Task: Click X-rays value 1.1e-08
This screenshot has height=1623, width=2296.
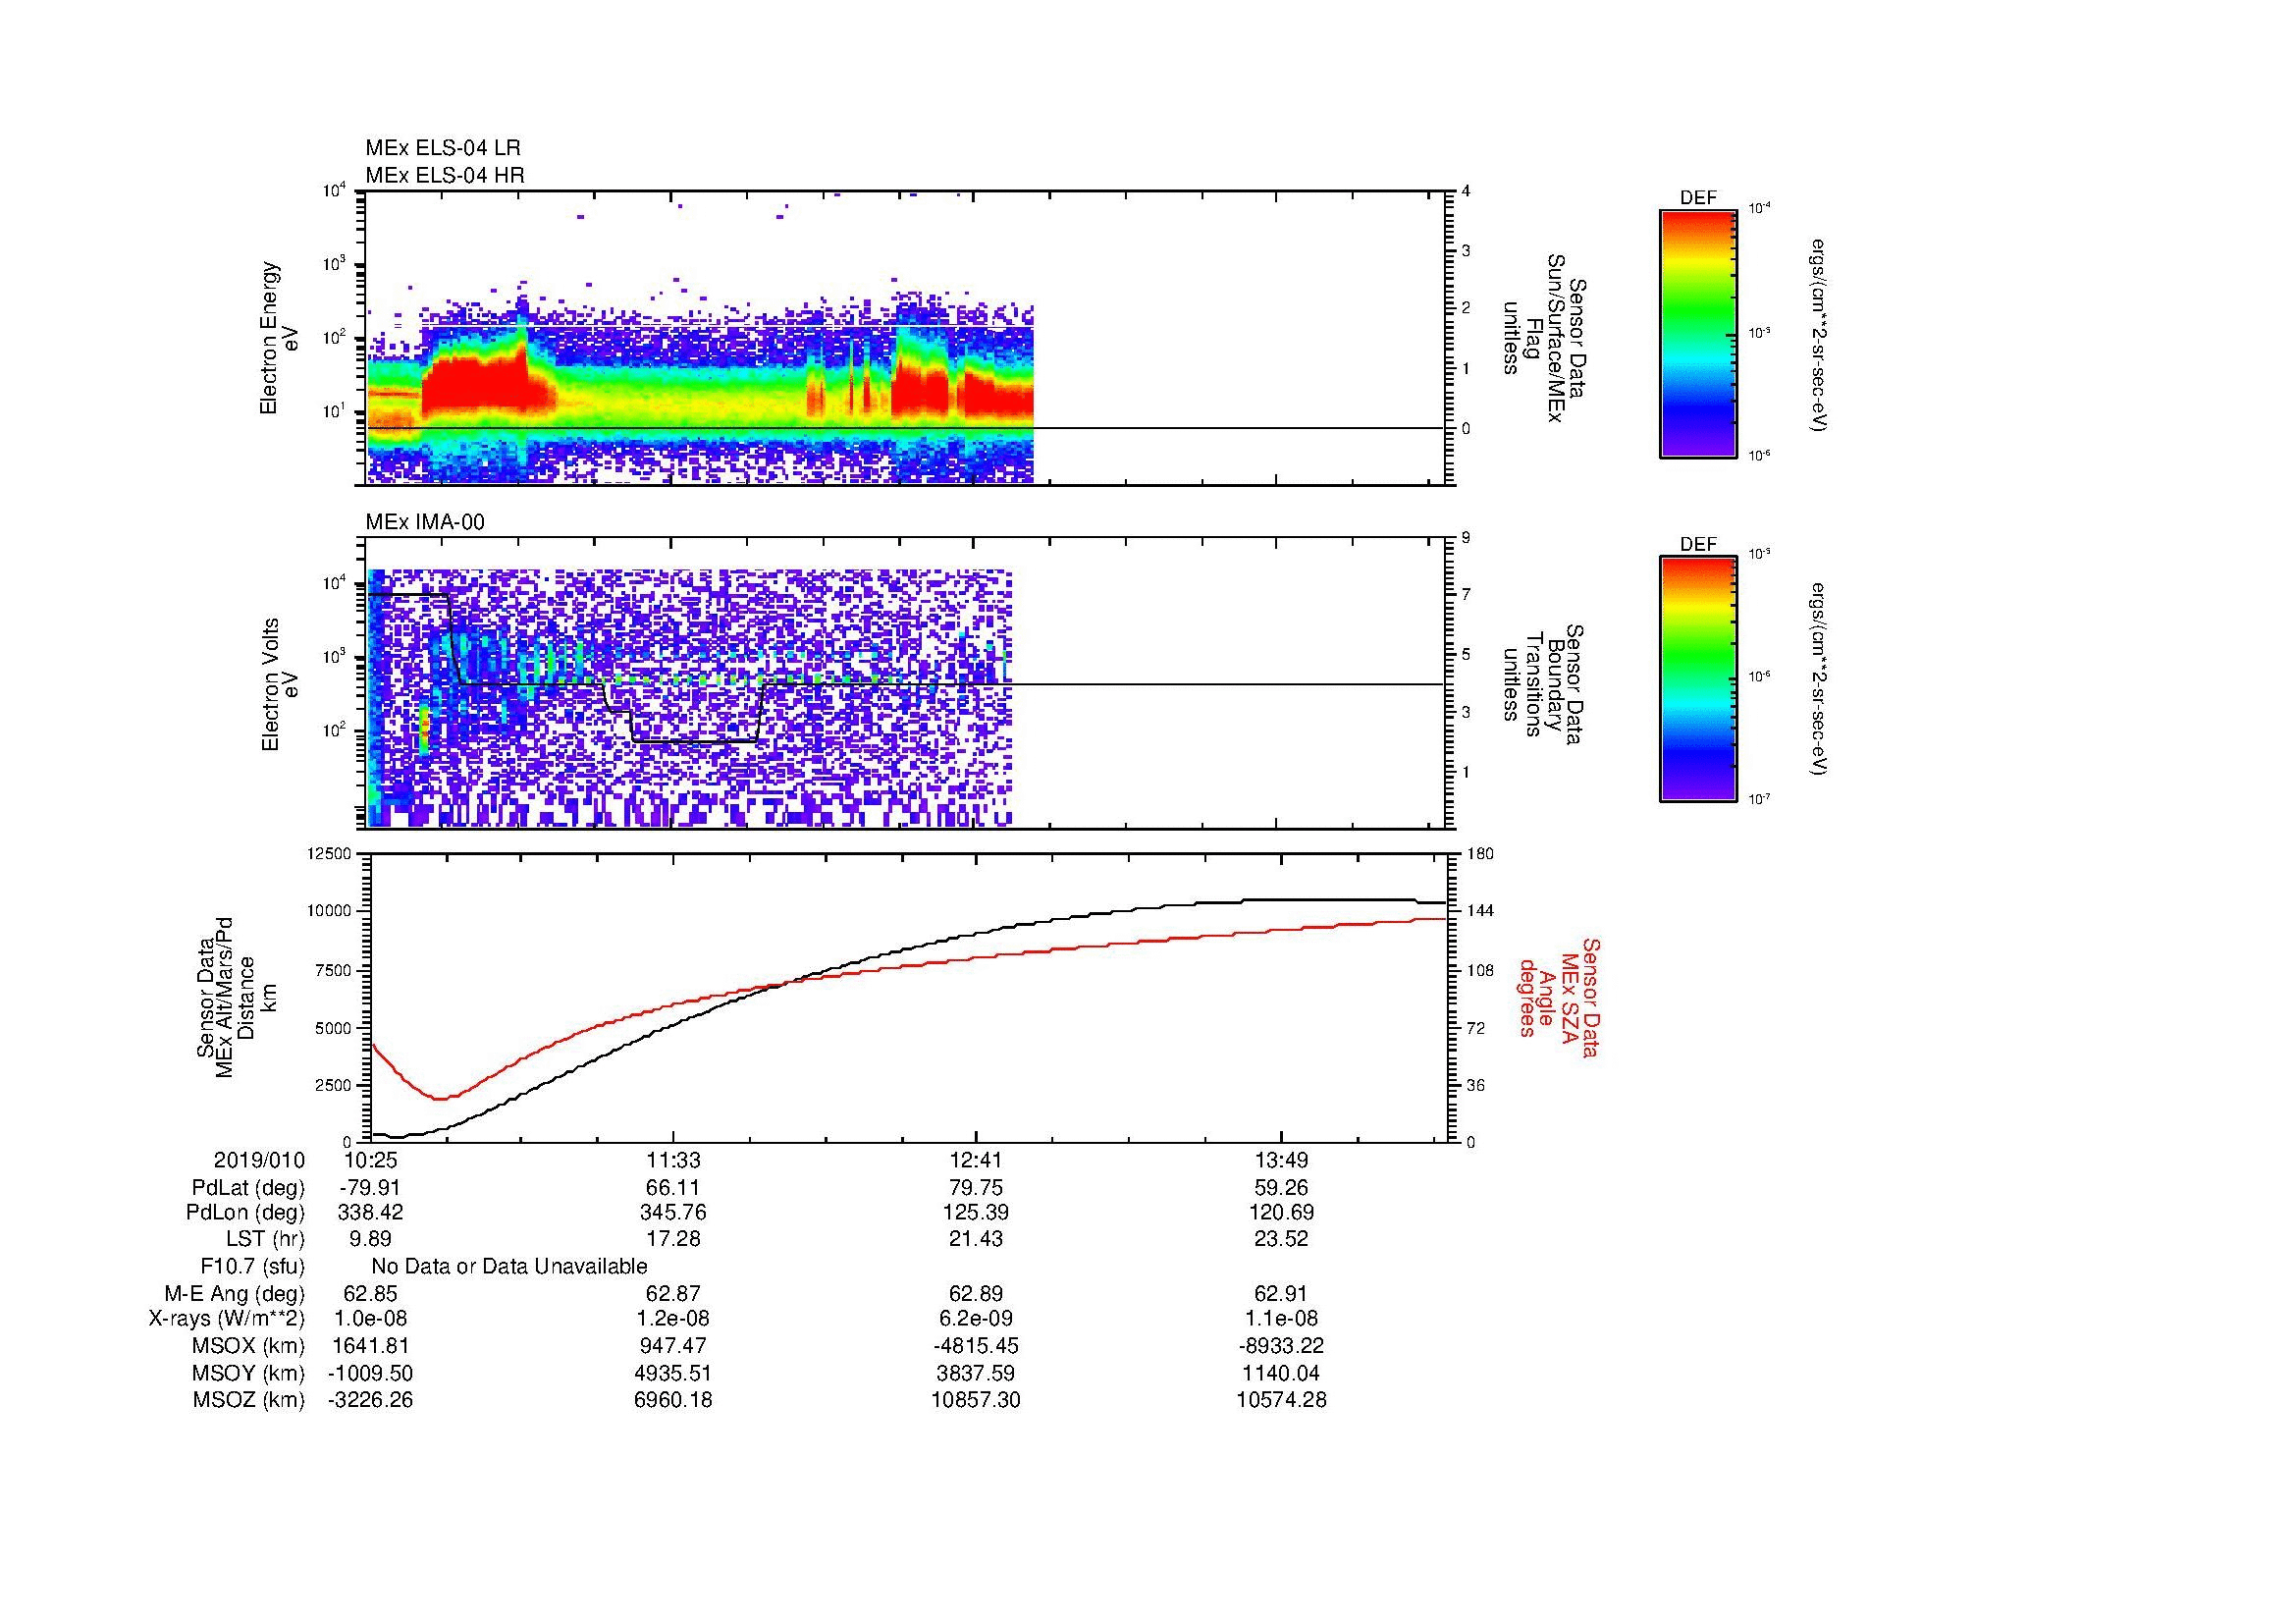Action: click(x=1281, y=1320)
